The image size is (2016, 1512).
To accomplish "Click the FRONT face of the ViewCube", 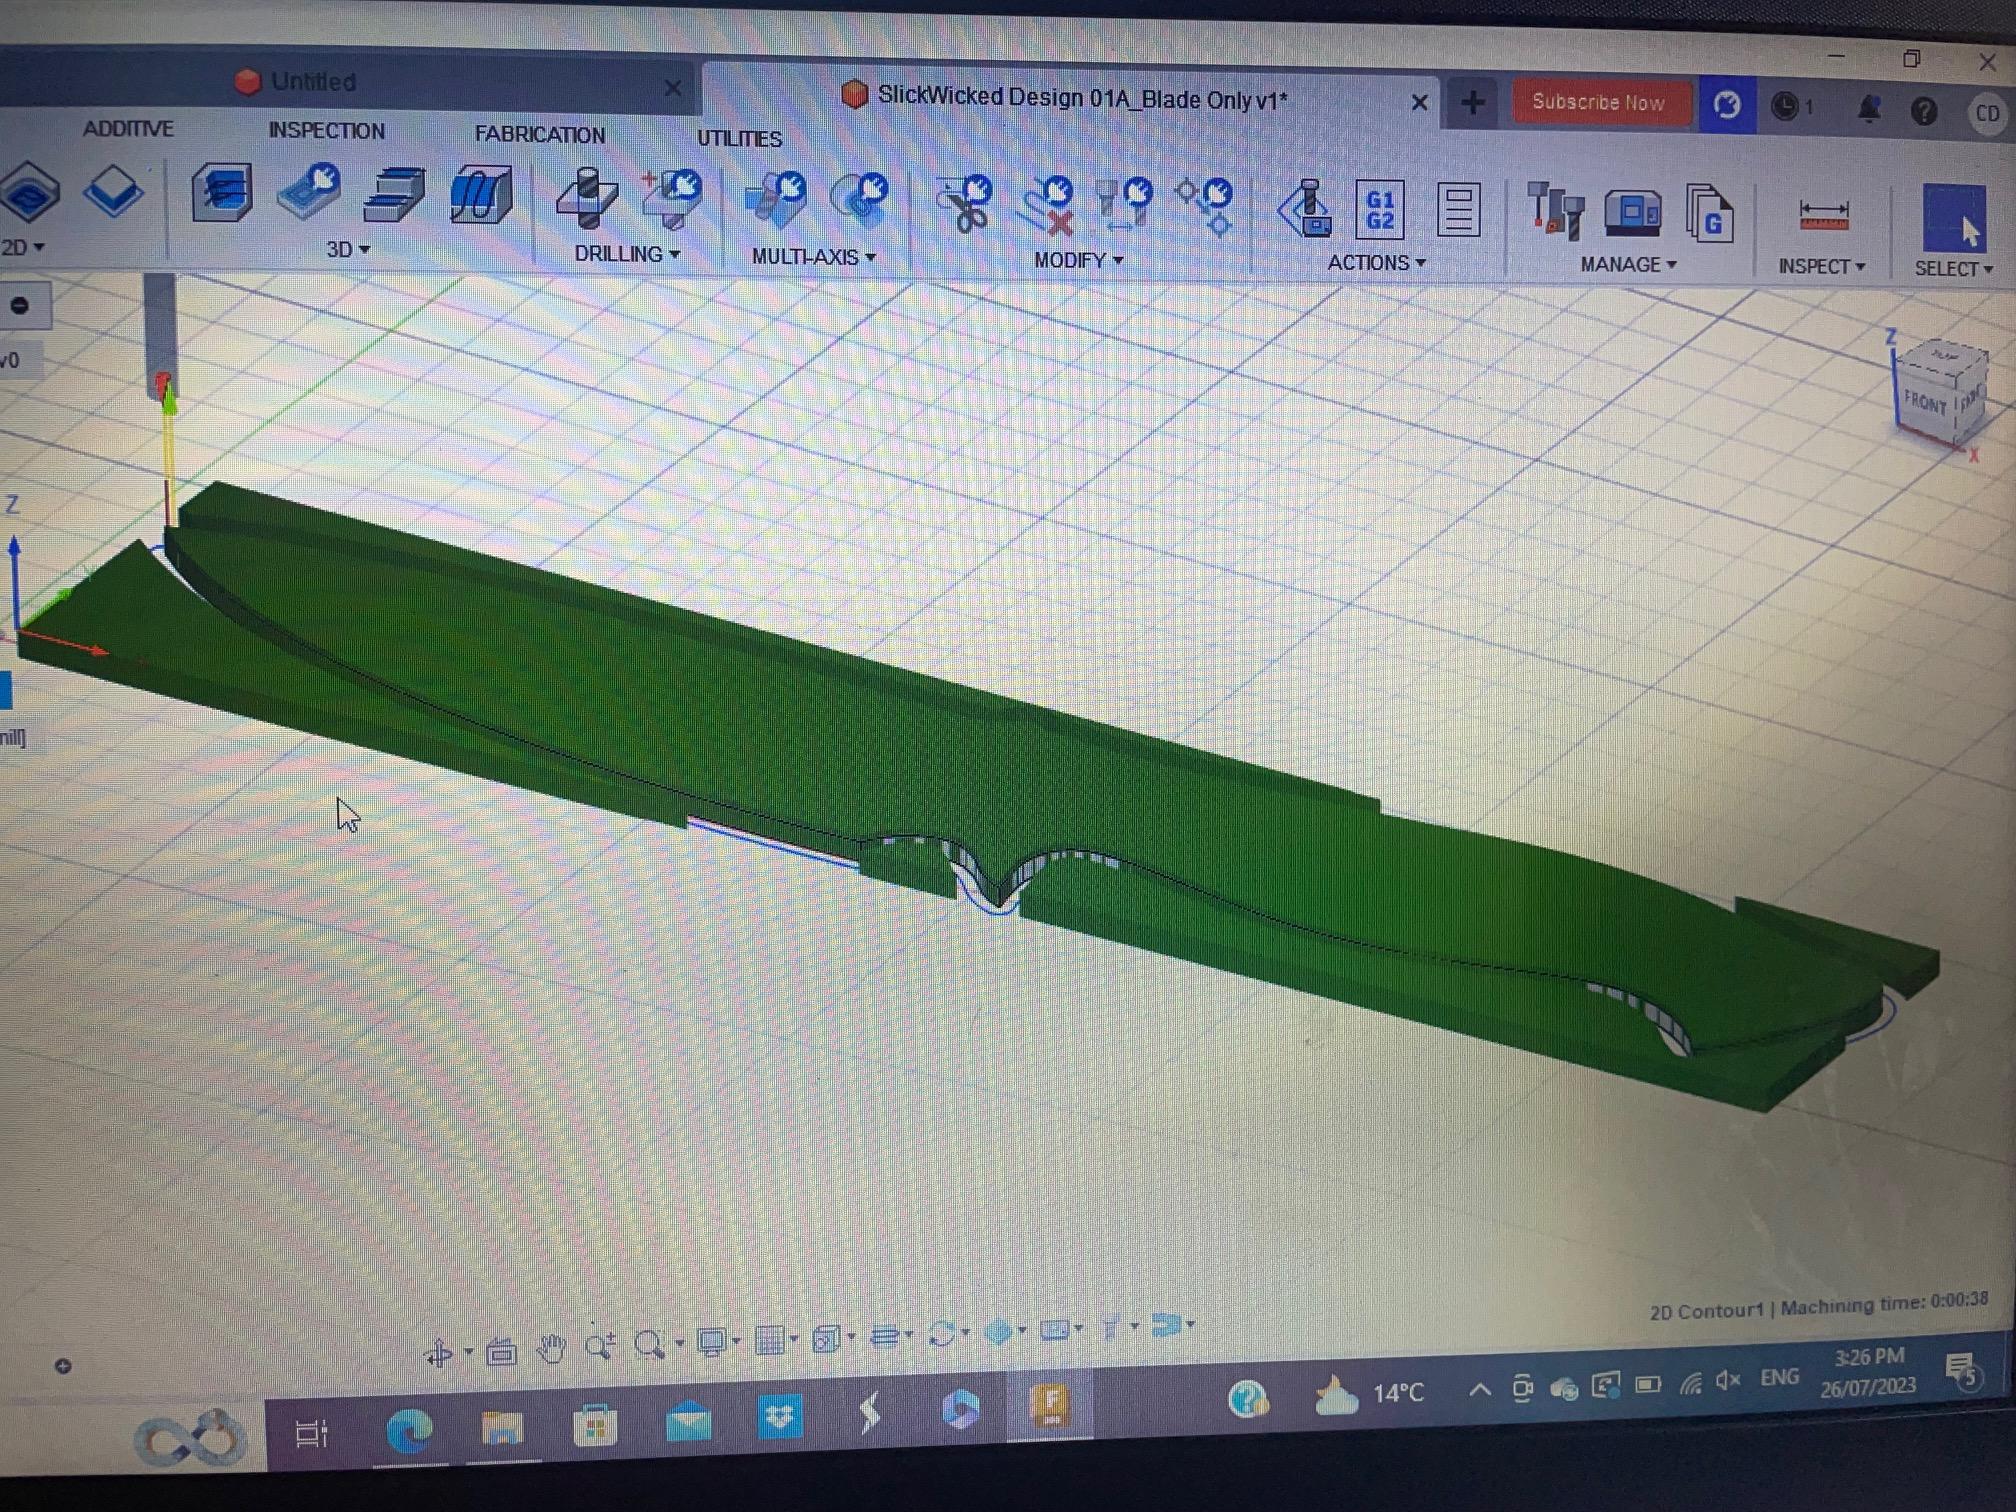I will pyautogui.click(x=1924, y=404).
